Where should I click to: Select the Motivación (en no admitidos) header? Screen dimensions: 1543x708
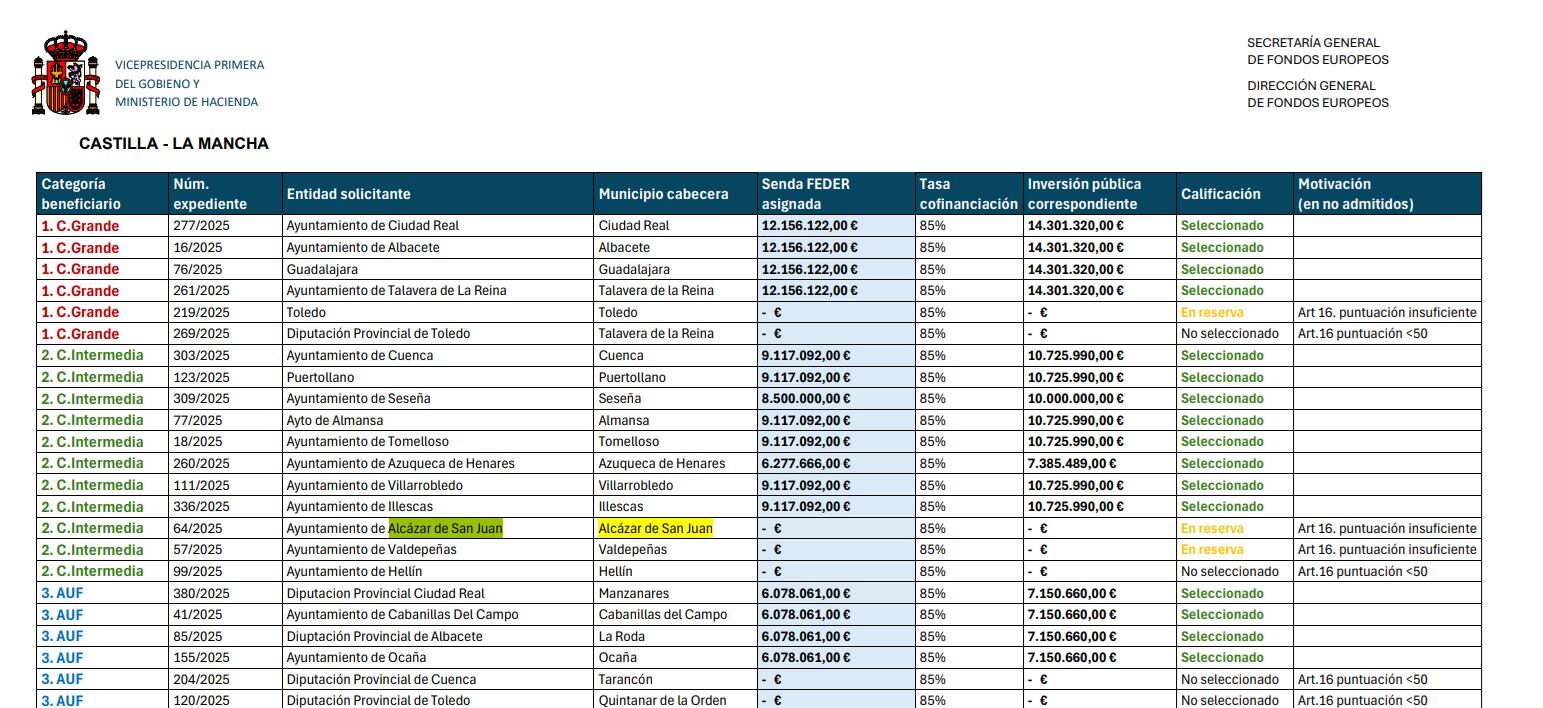click(x=1355, y=193)
